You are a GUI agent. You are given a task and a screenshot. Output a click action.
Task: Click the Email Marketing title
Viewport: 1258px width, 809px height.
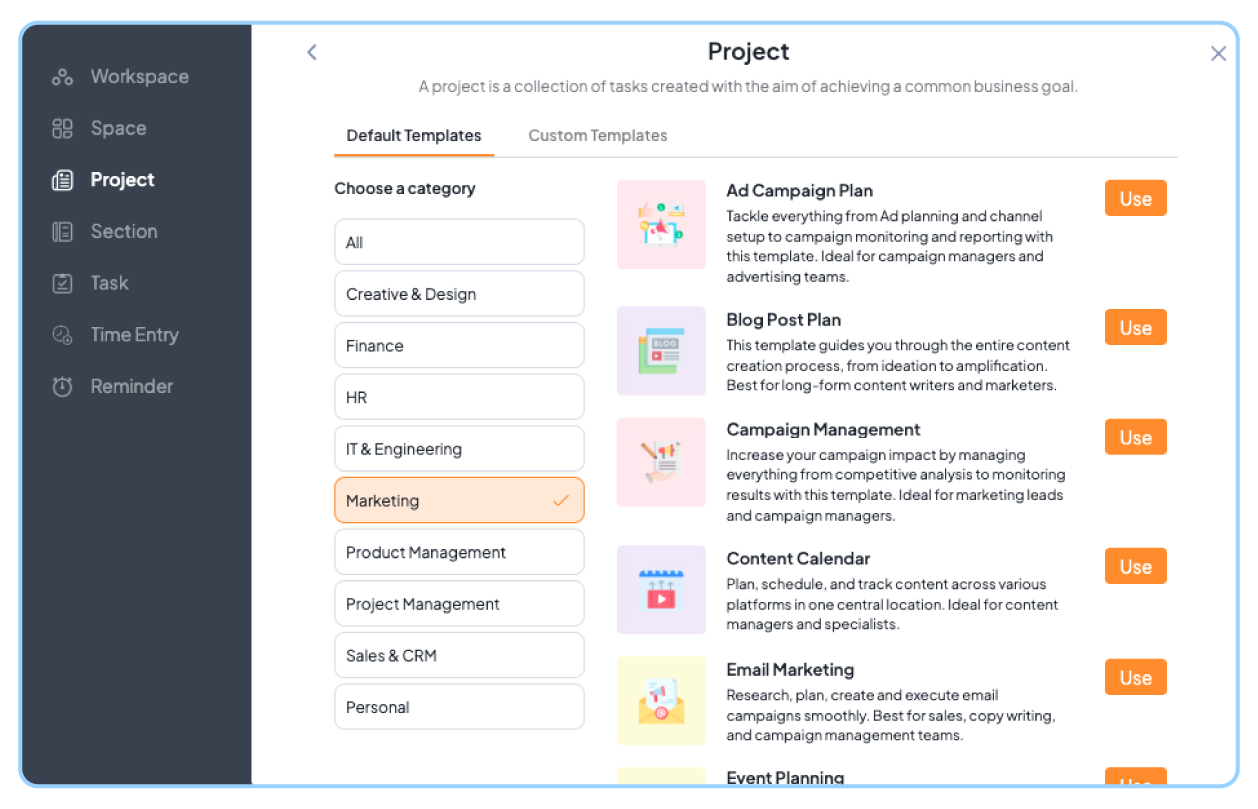[790, 670]
